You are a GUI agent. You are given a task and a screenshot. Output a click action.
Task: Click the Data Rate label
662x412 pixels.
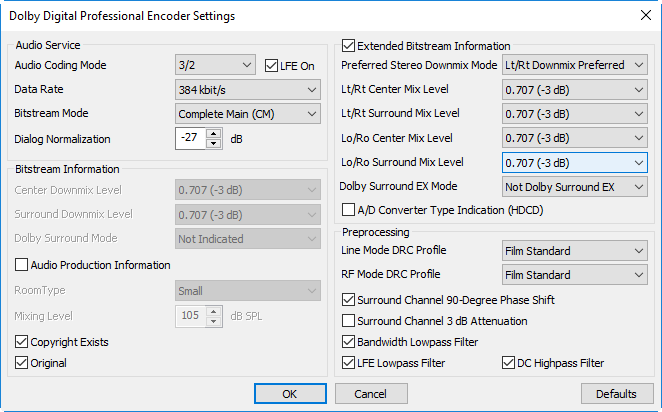39,89
